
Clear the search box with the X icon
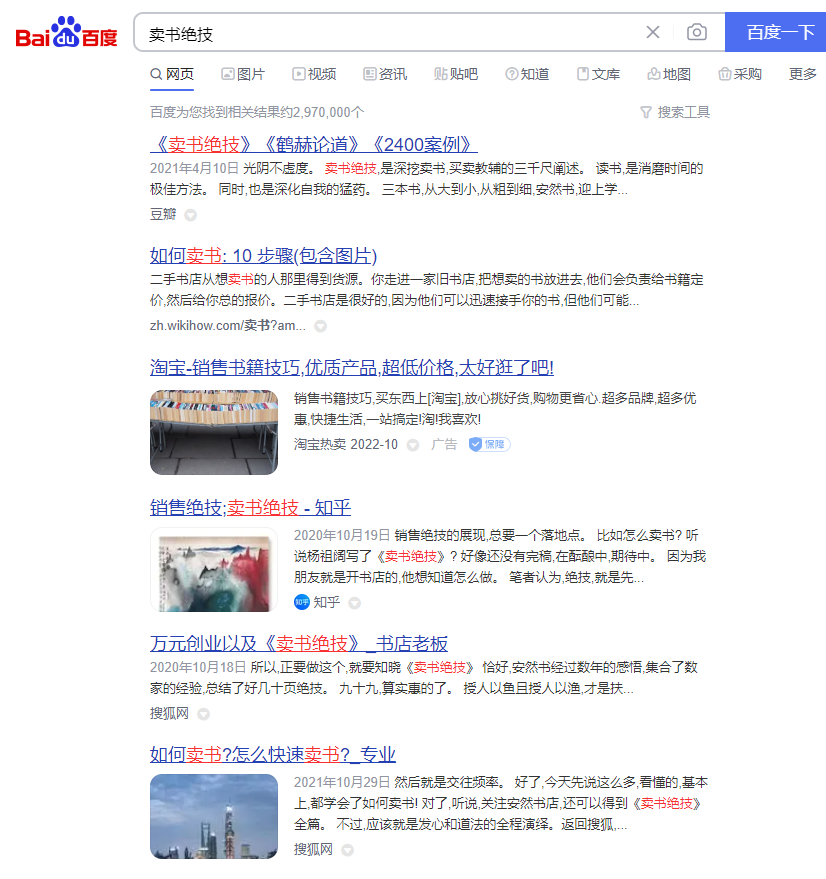[653, 32]
